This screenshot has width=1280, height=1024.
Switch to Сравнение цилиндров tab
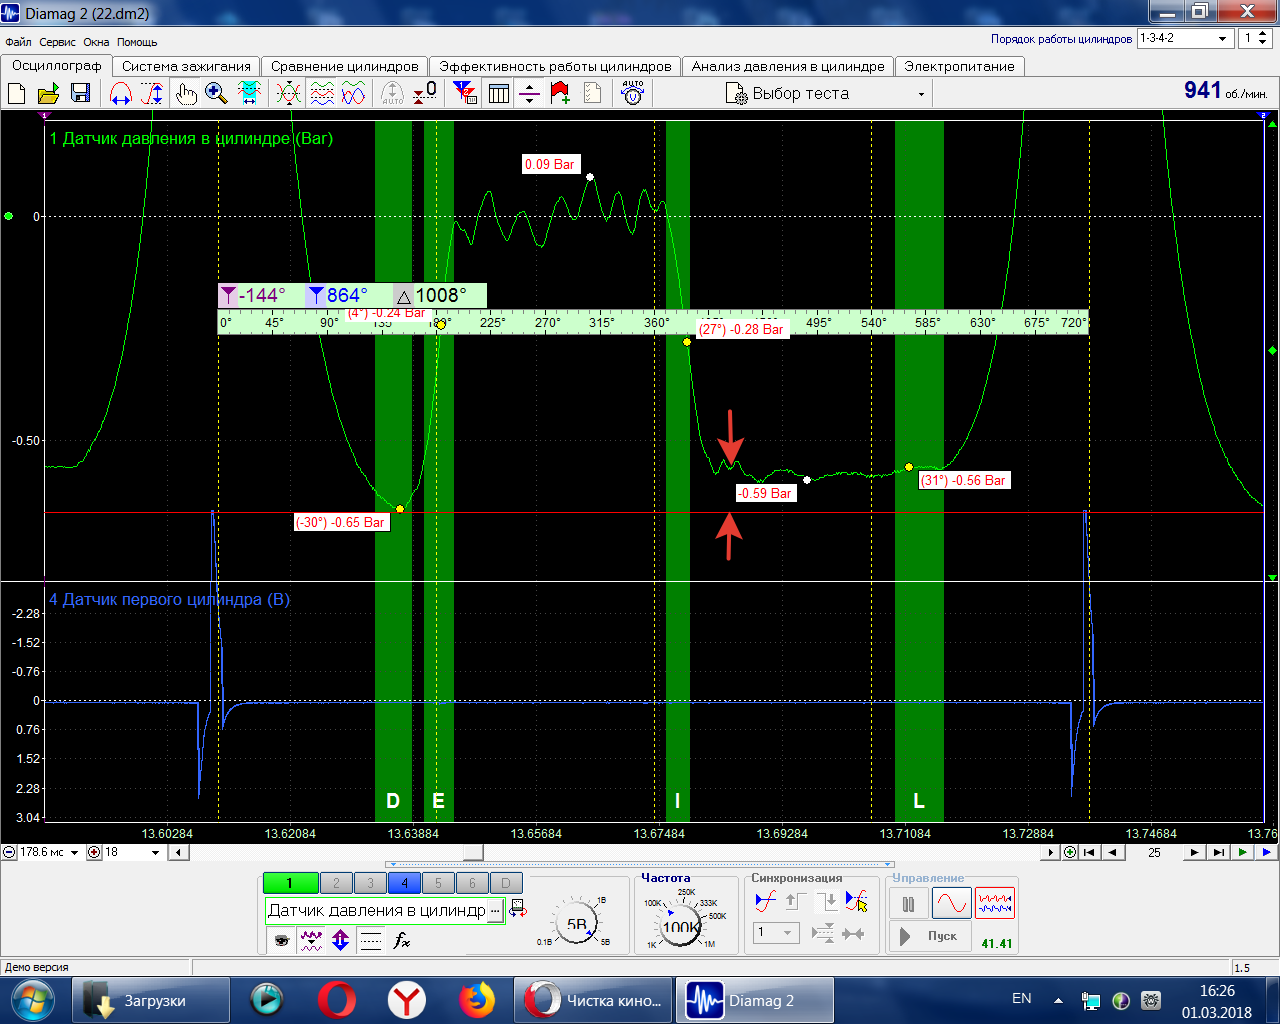tap(345, 66)
